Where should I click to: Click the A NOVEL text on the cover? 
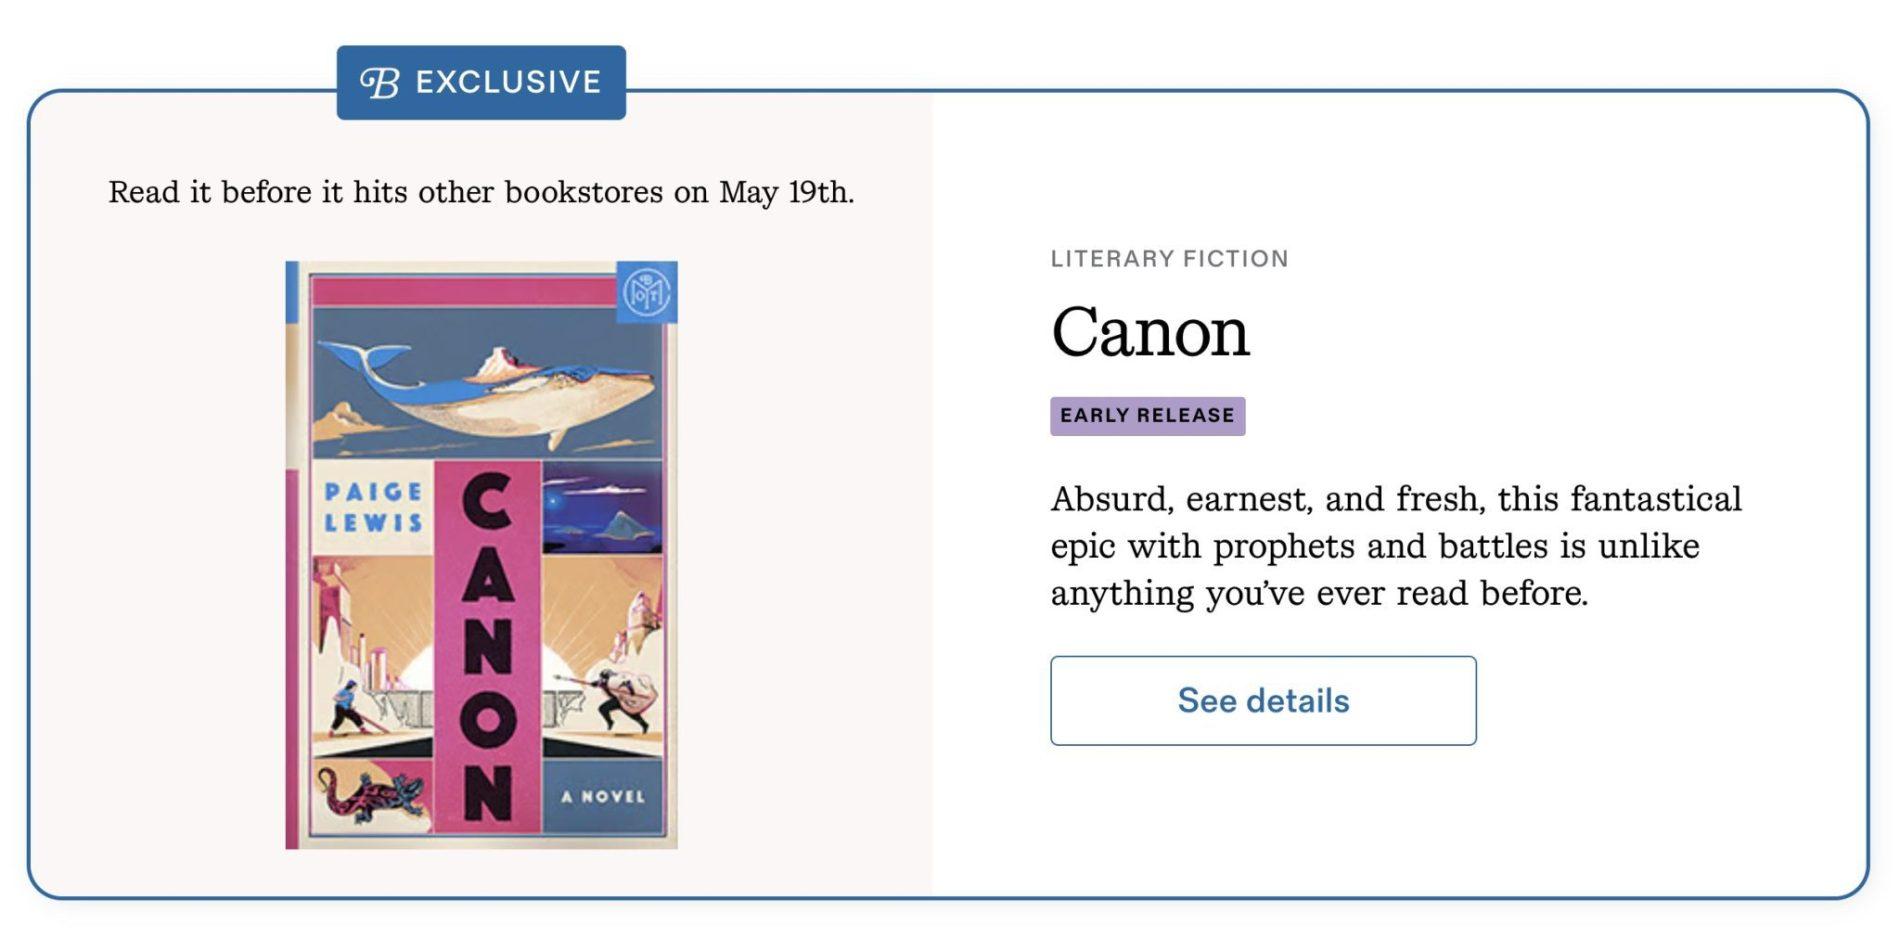pos(603,797)
